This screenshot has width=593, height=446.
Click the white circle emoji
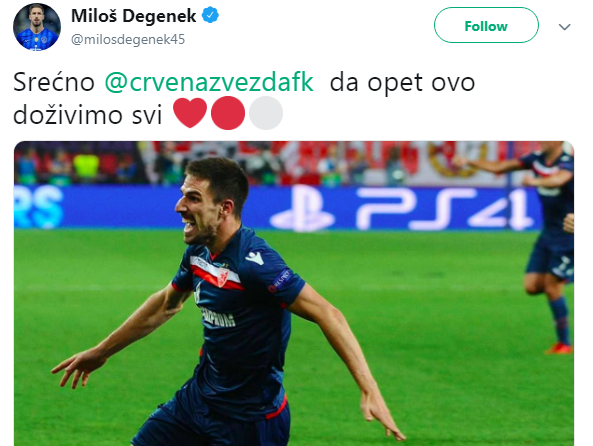(266, 113)
